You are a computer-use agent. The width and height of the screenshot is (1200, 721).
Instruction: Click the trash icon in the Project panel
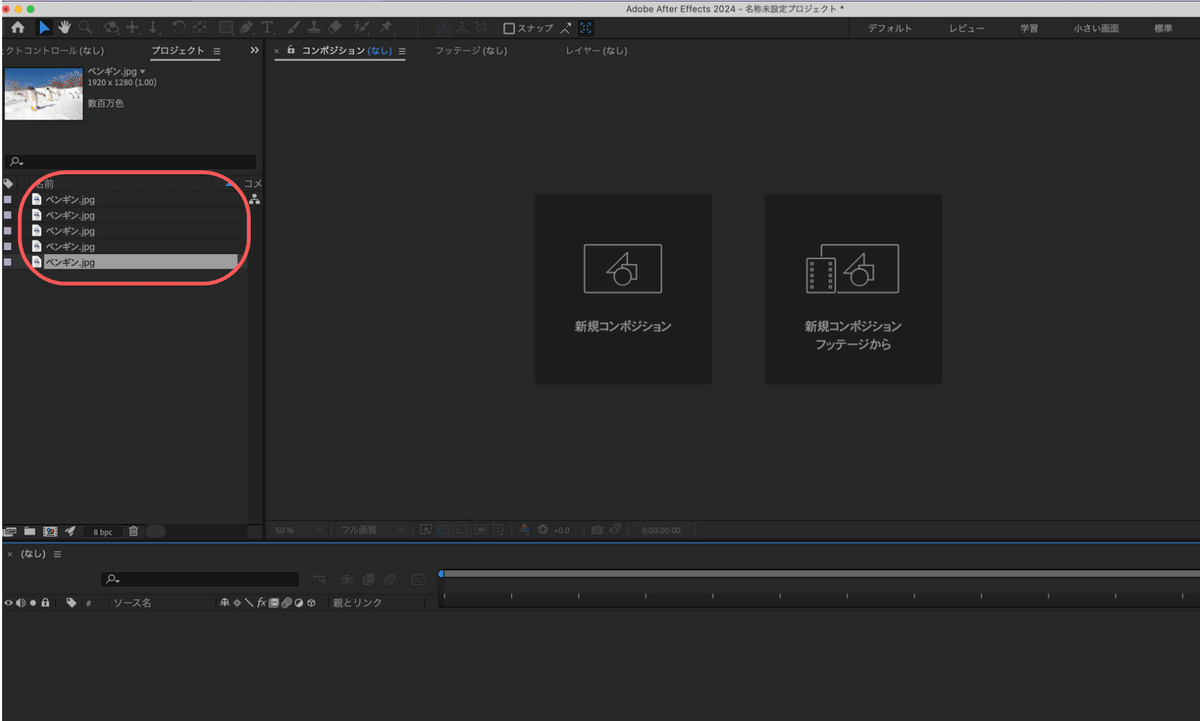pos(134,531)
